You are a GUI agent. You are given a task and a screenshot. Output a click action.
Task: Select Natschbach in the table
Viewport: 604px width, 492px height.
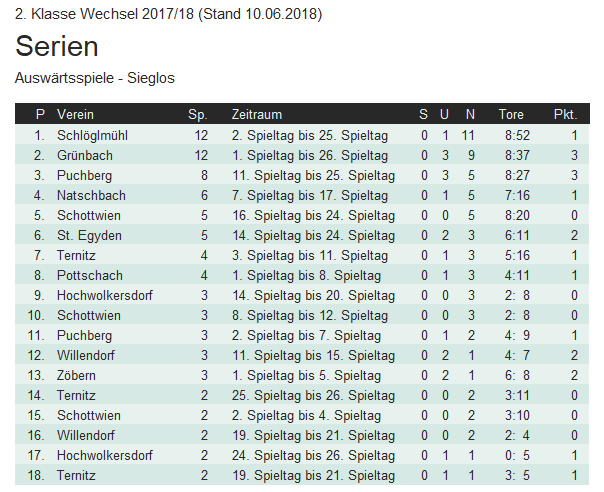[91, 195]
